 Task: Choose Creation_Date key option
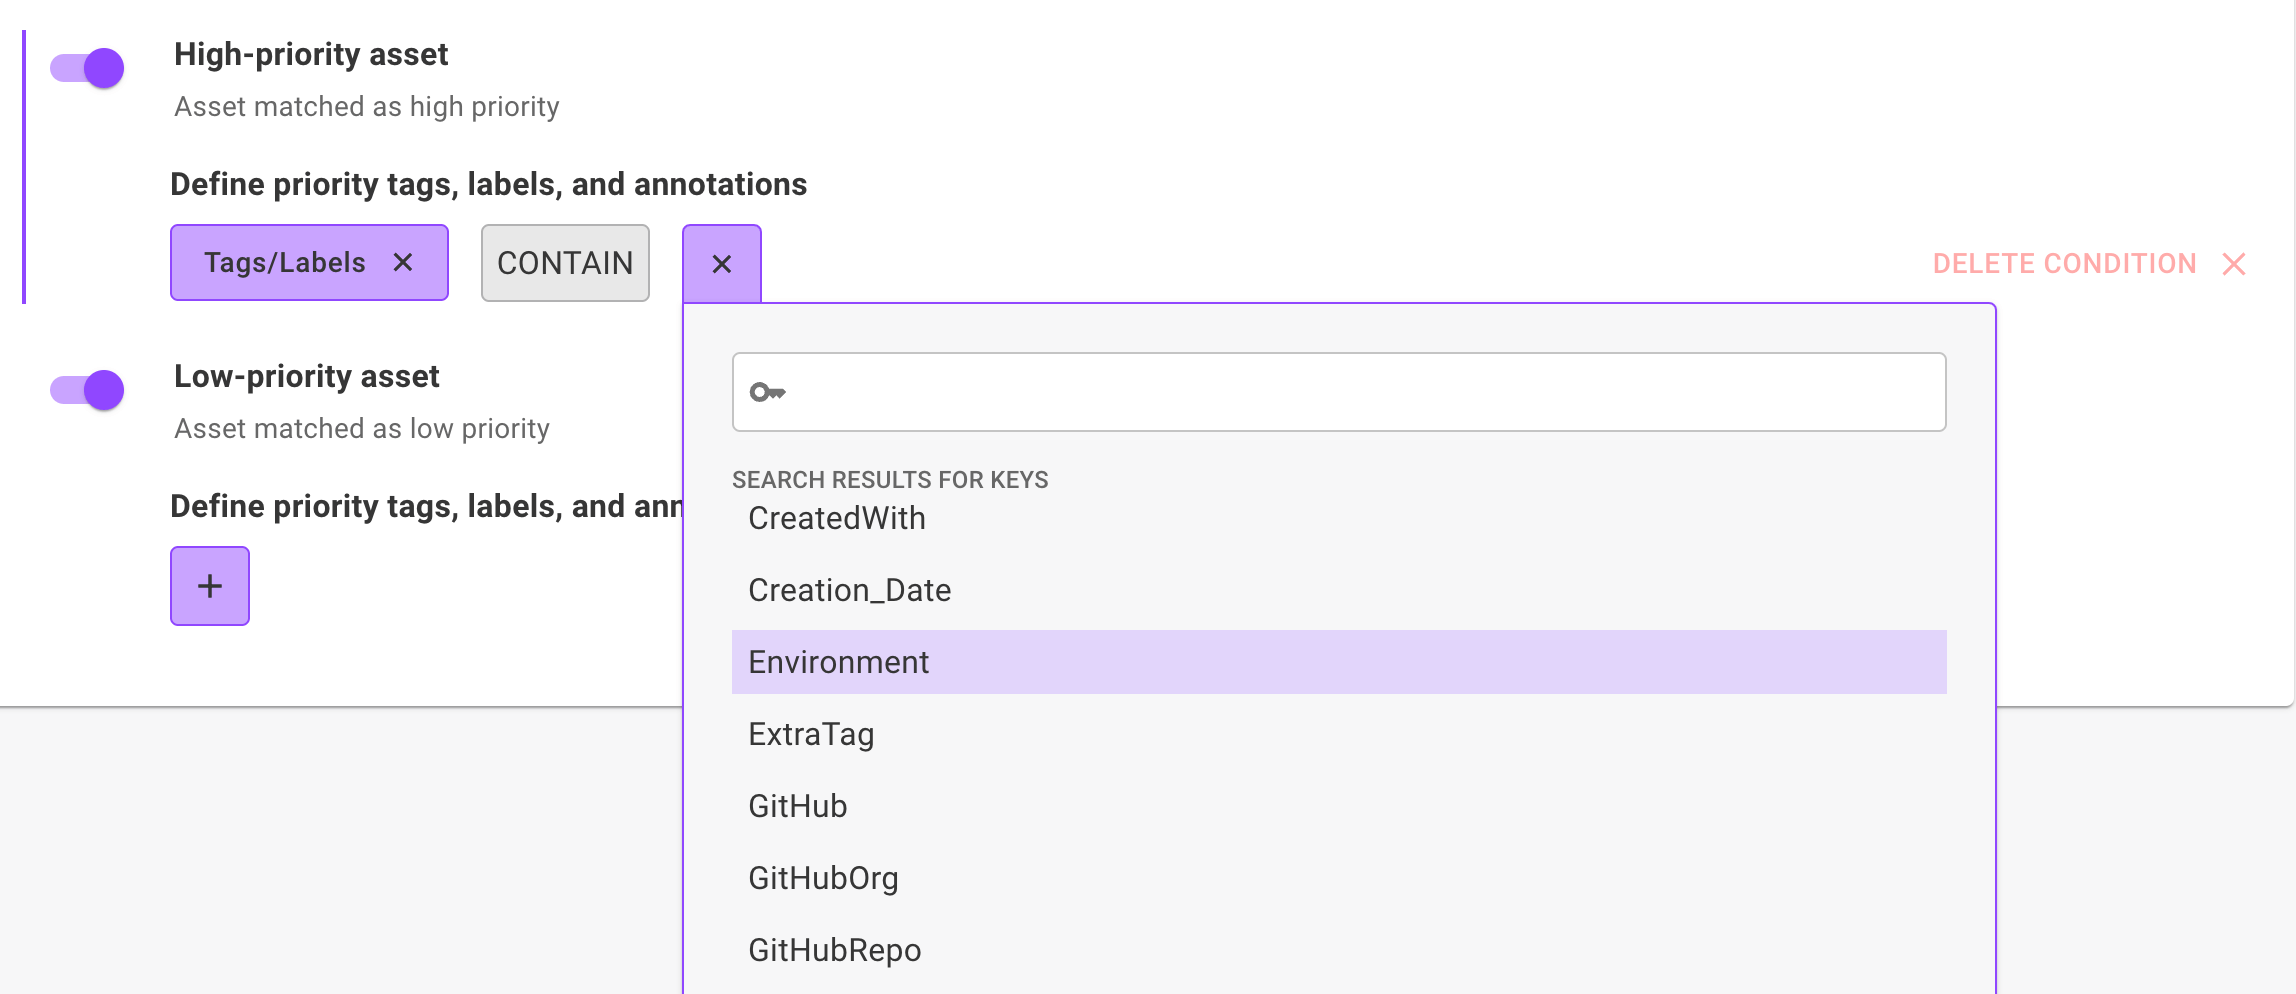[x=850, y=590]
